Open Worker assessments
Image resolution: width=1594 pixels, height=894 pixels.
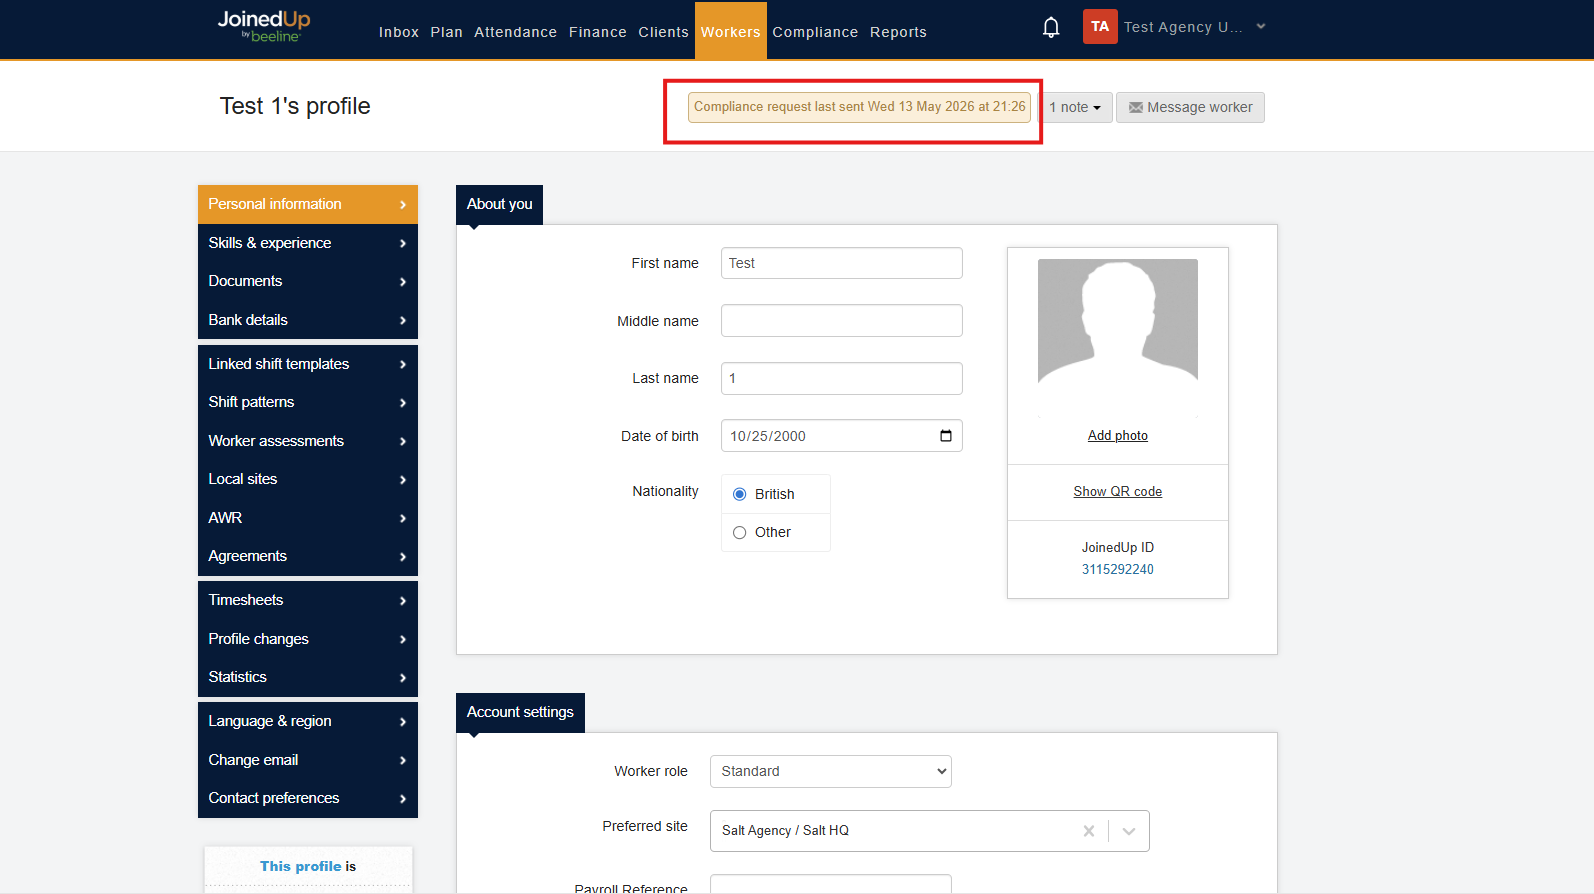(308, 441)
